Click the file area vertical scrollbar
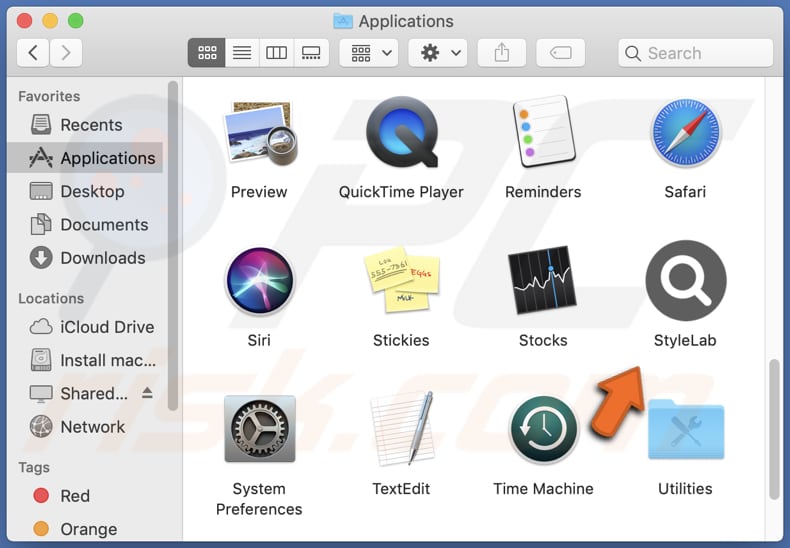Screen dimensions: 790x548 click(x=774, y=429)
